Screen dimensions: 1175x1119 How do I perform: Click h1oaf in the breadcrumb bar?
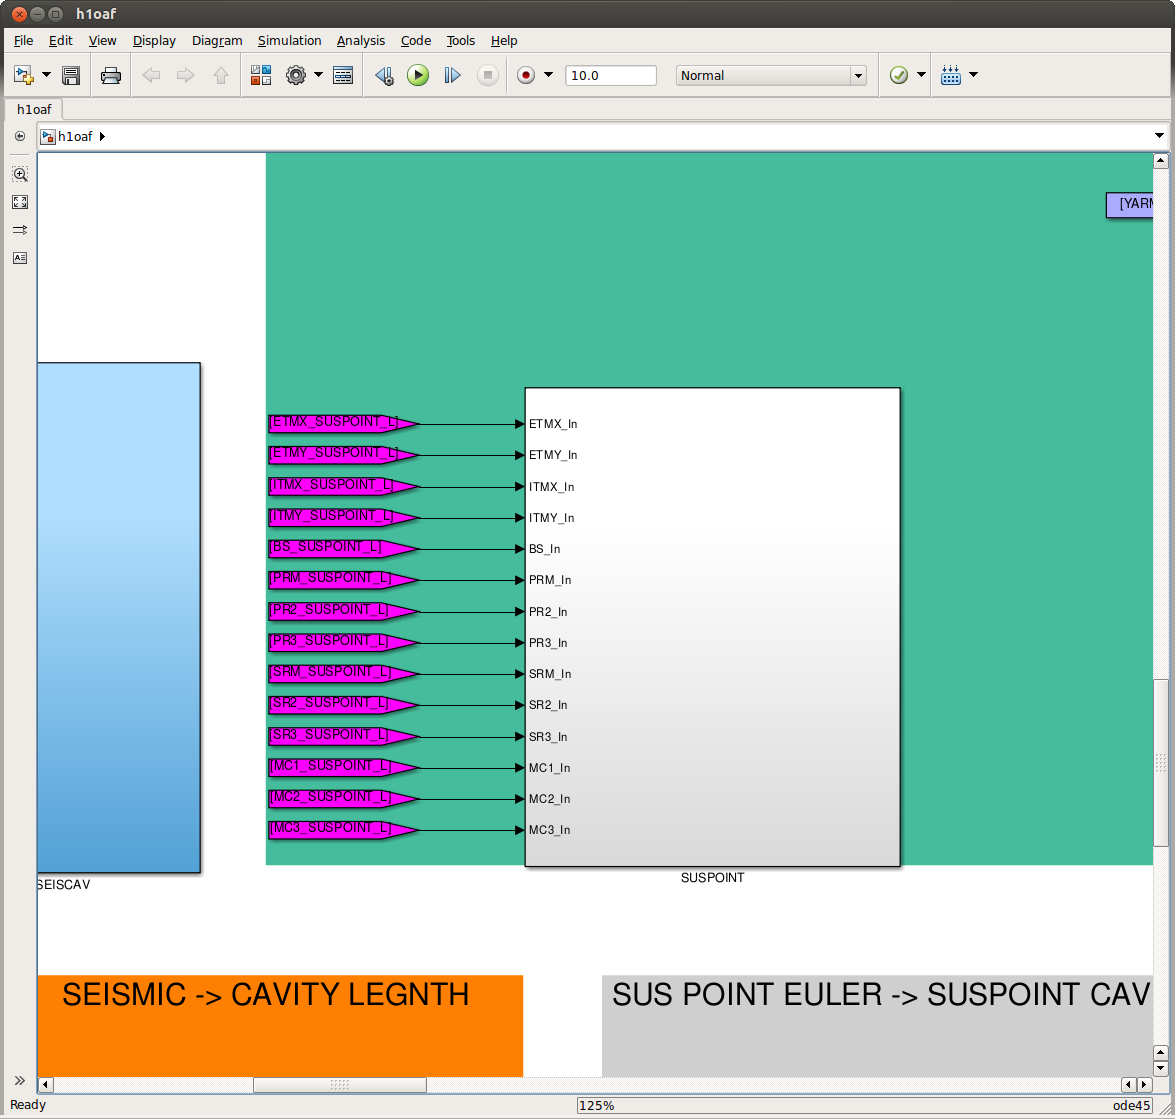point(75,136)
